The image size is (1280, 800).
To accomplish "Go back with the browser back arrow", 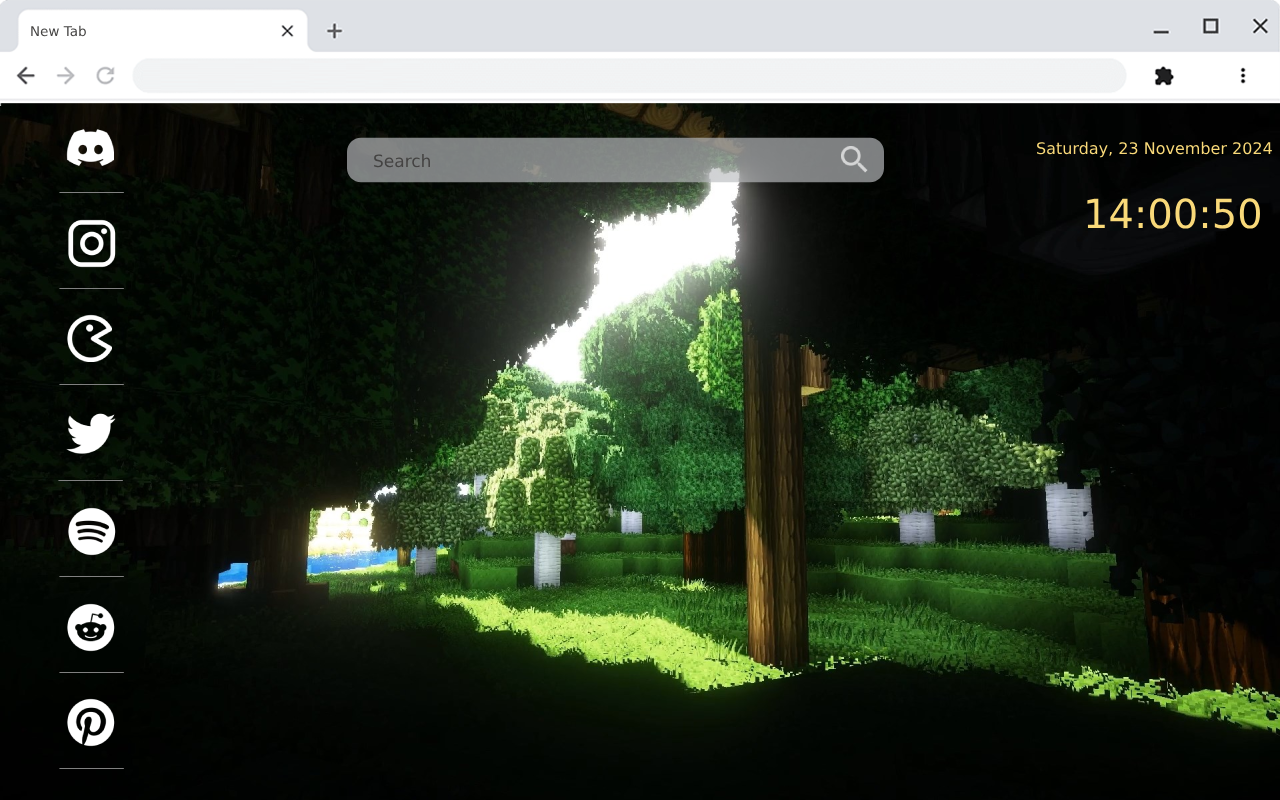I will coord(26,76).
